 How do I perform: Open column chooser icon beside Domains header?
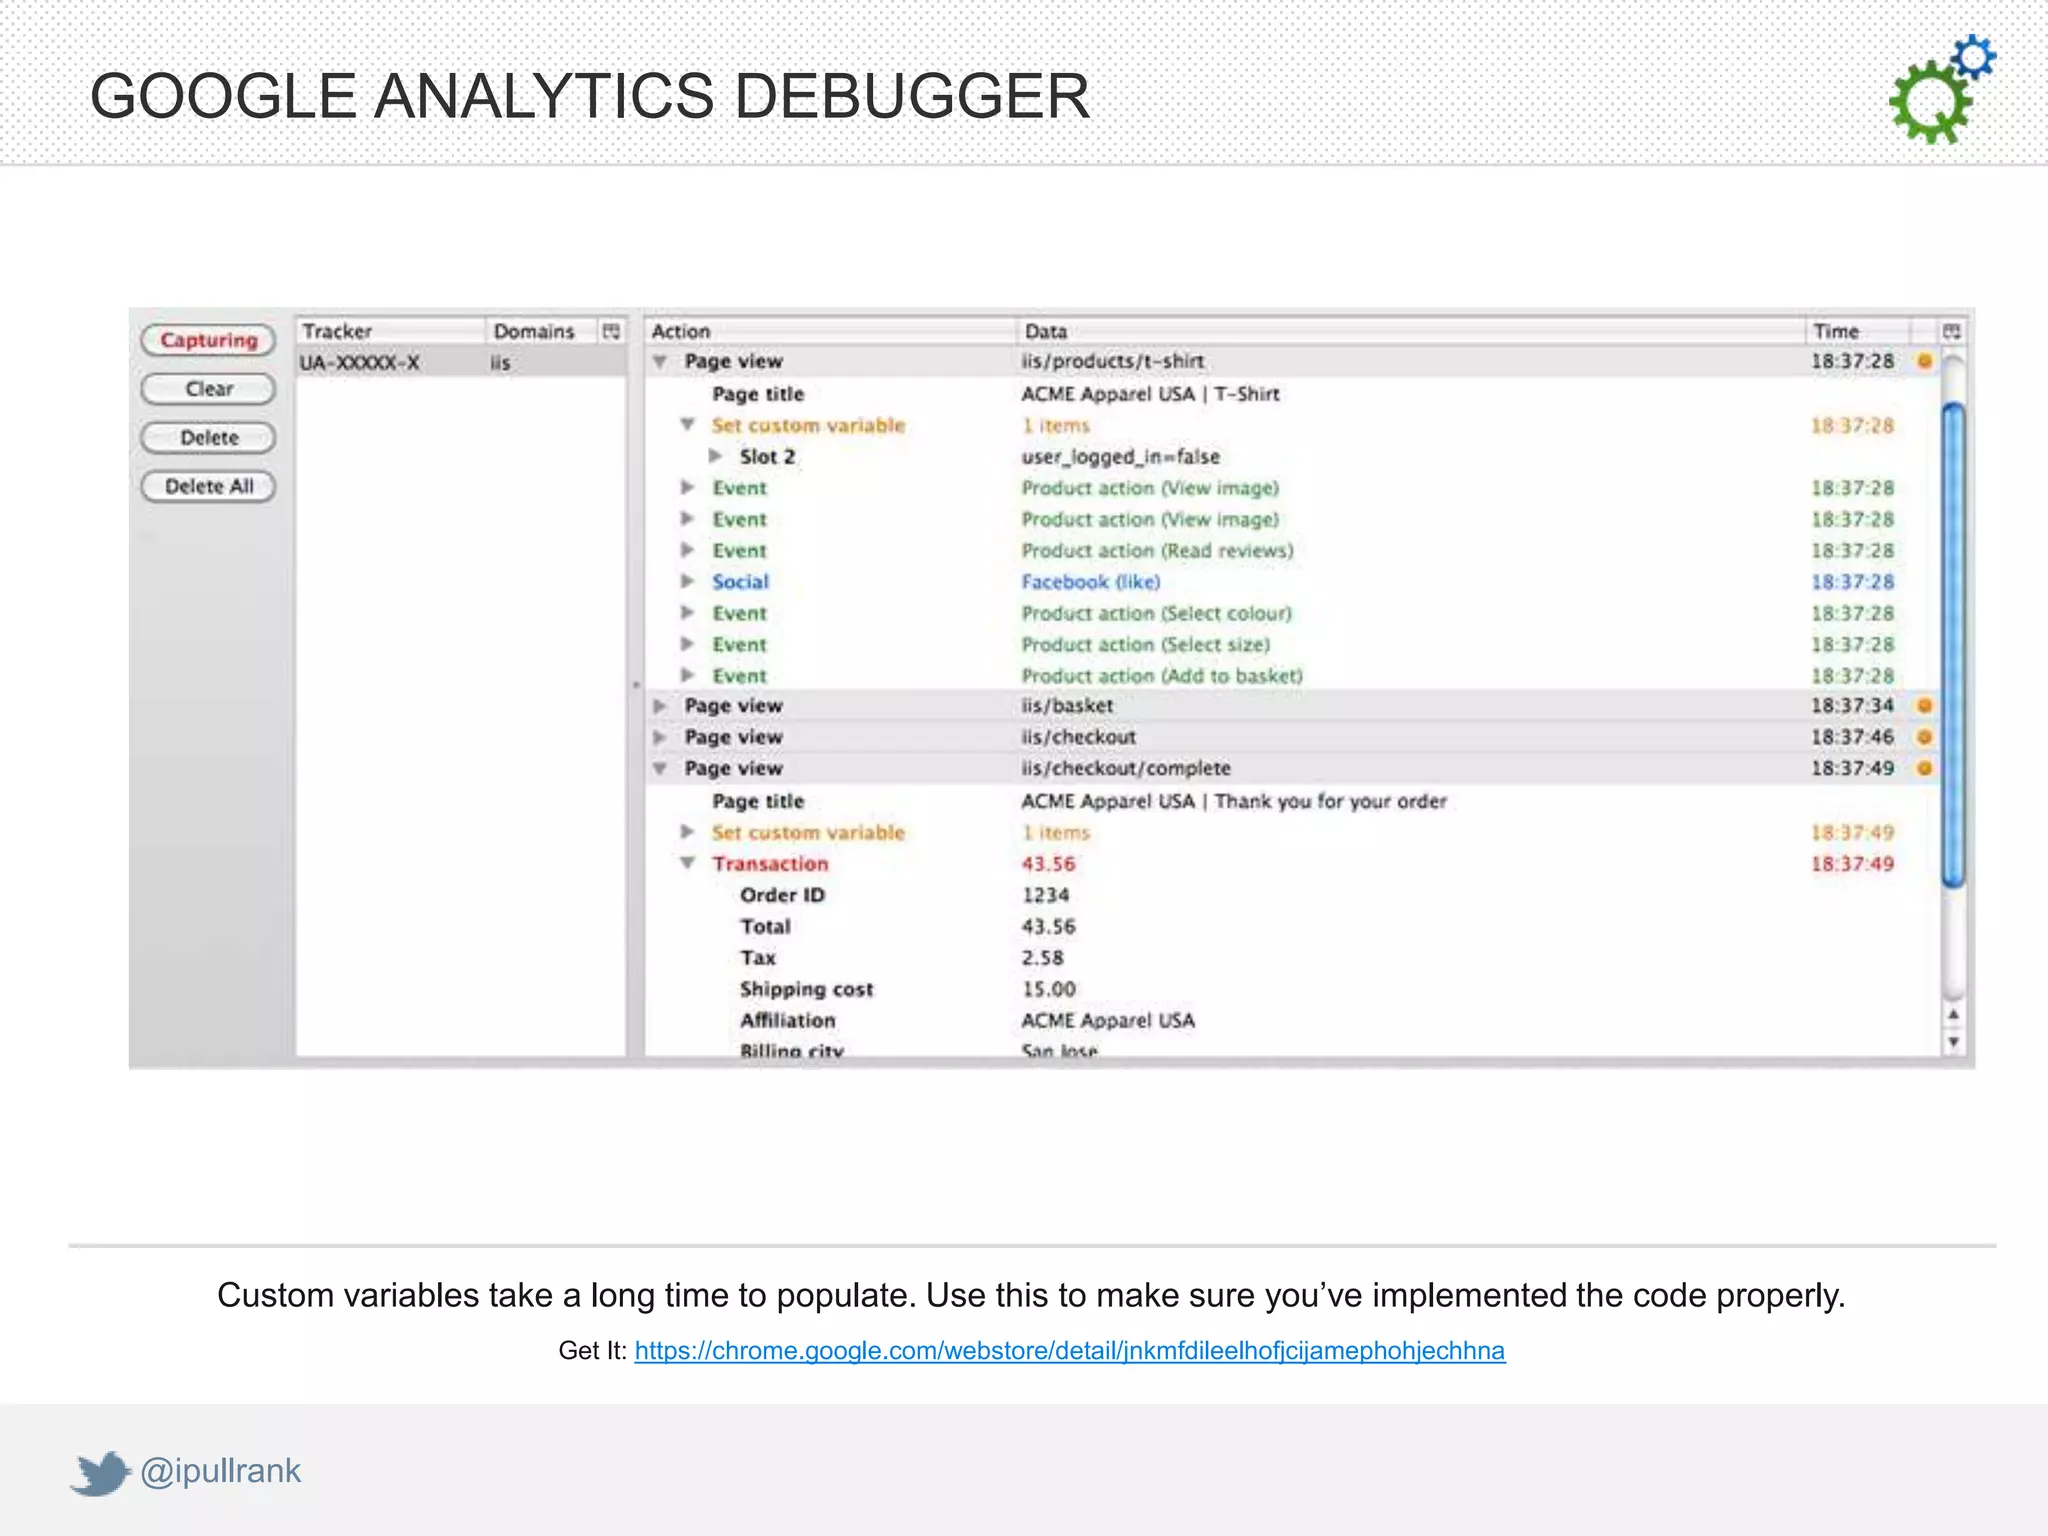[612, 331]
